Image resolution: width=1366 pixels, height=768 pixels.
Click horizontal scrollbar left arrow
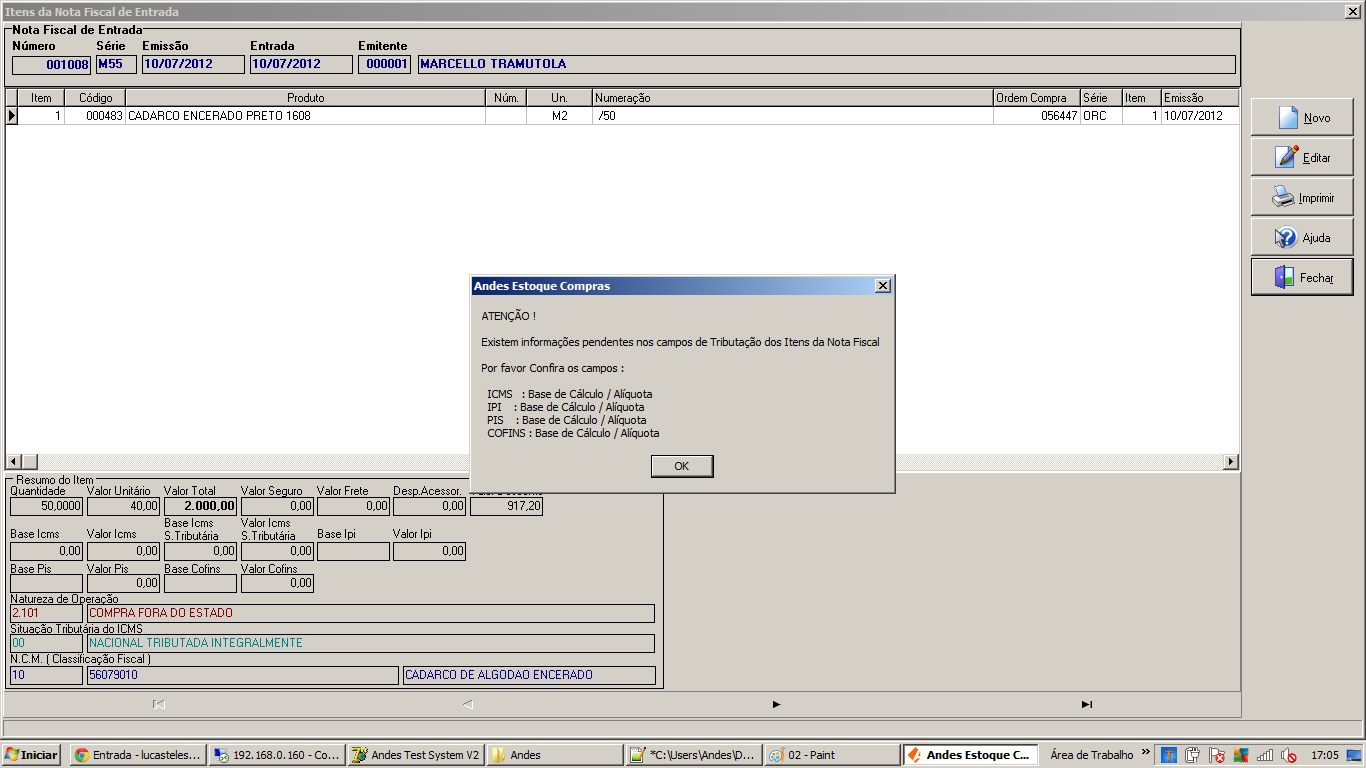(14, 462)
